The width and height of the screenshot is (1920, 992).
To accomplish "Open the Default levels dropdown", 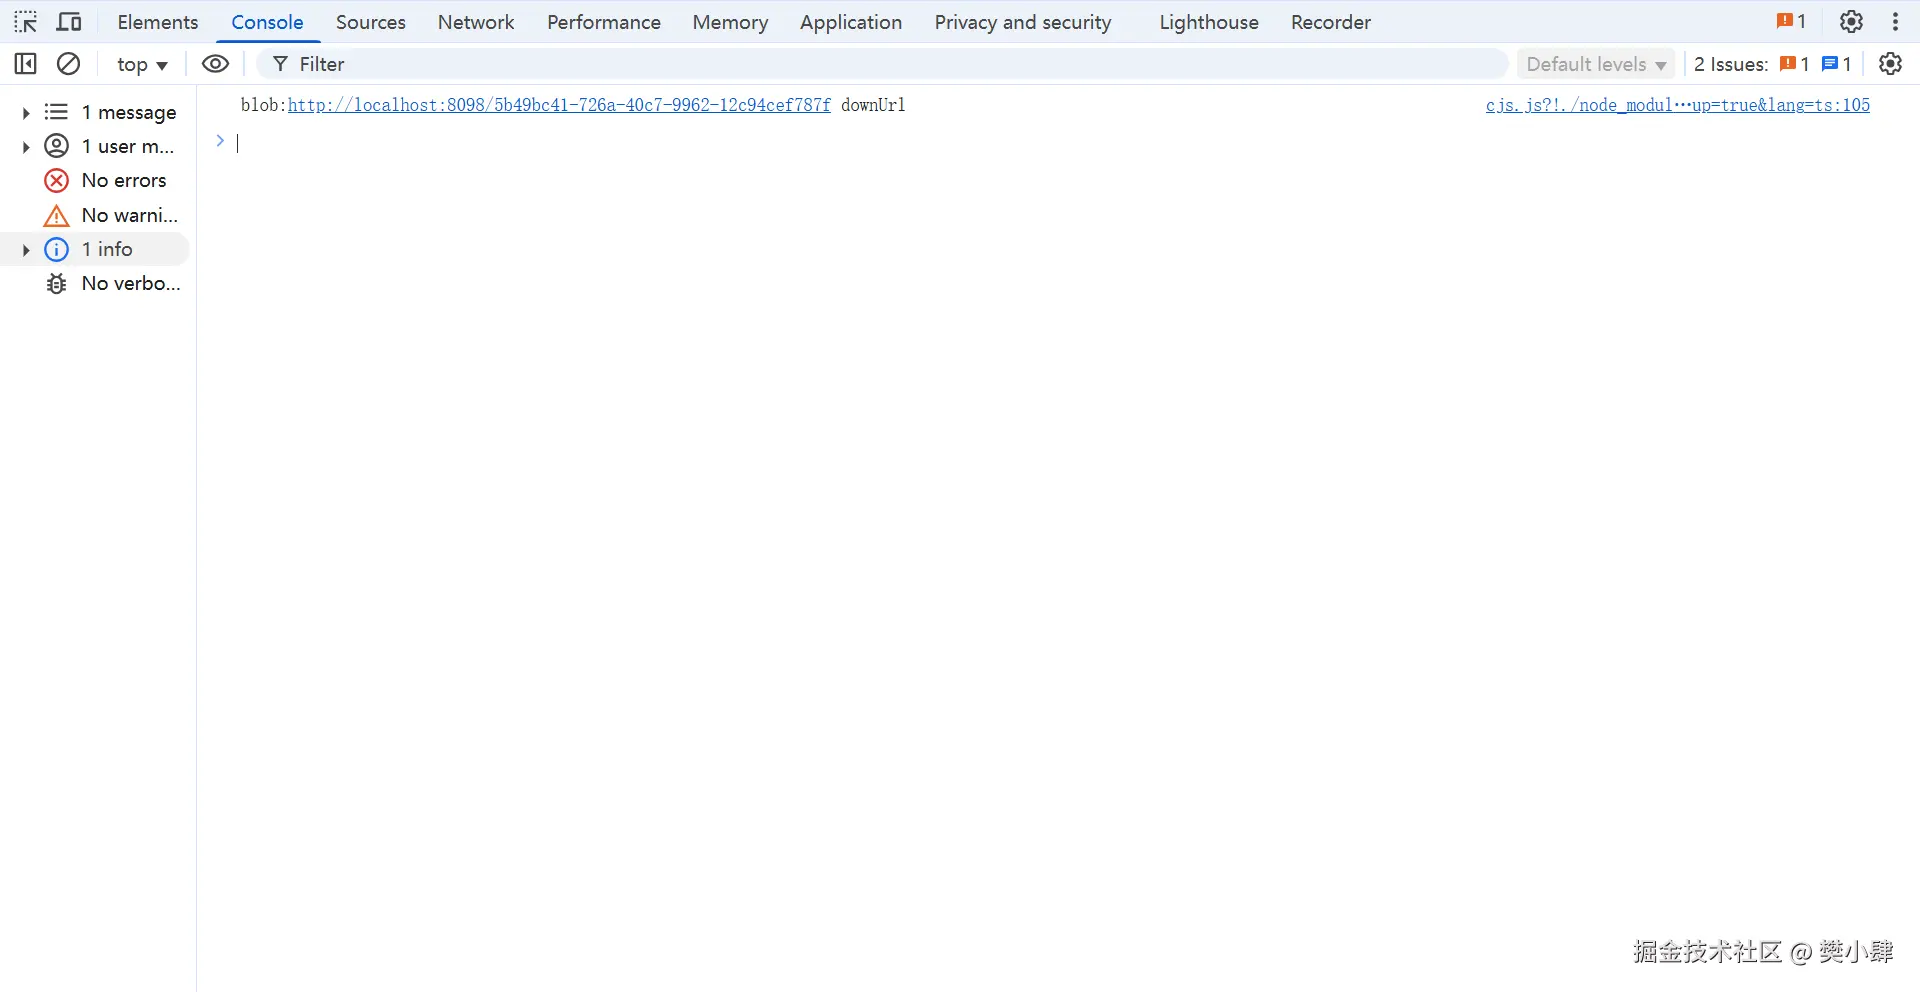I will click(x=1596, y=64).
